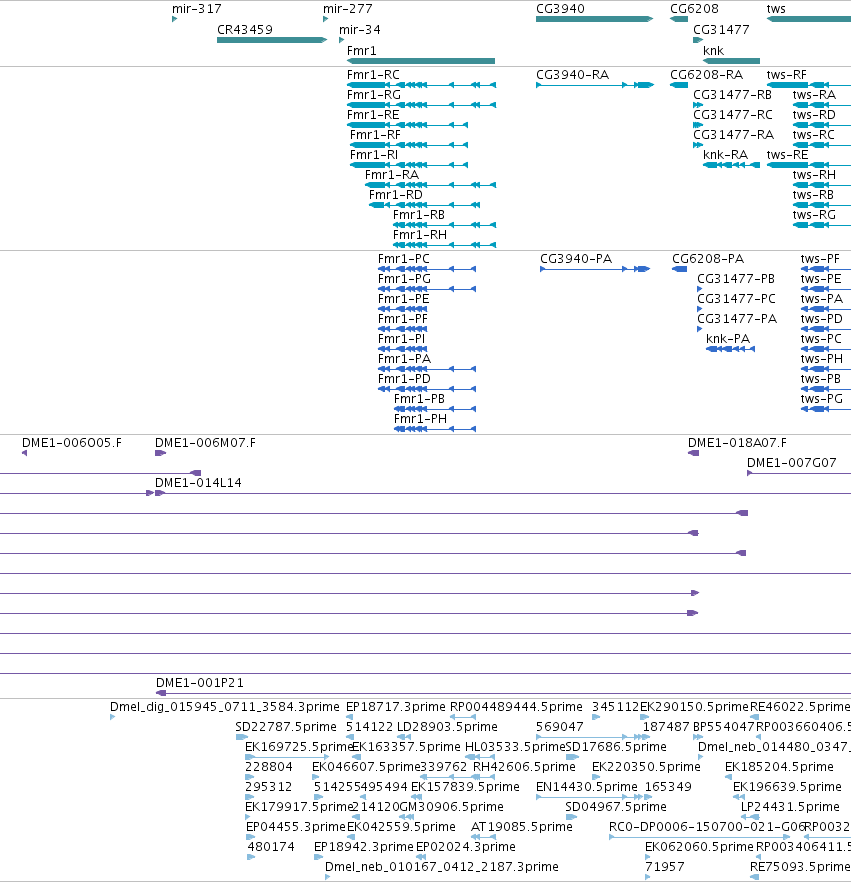Select the EP18717.3prime EST label
Viewport: 851px width, 882px height.
tap(395, 706)
